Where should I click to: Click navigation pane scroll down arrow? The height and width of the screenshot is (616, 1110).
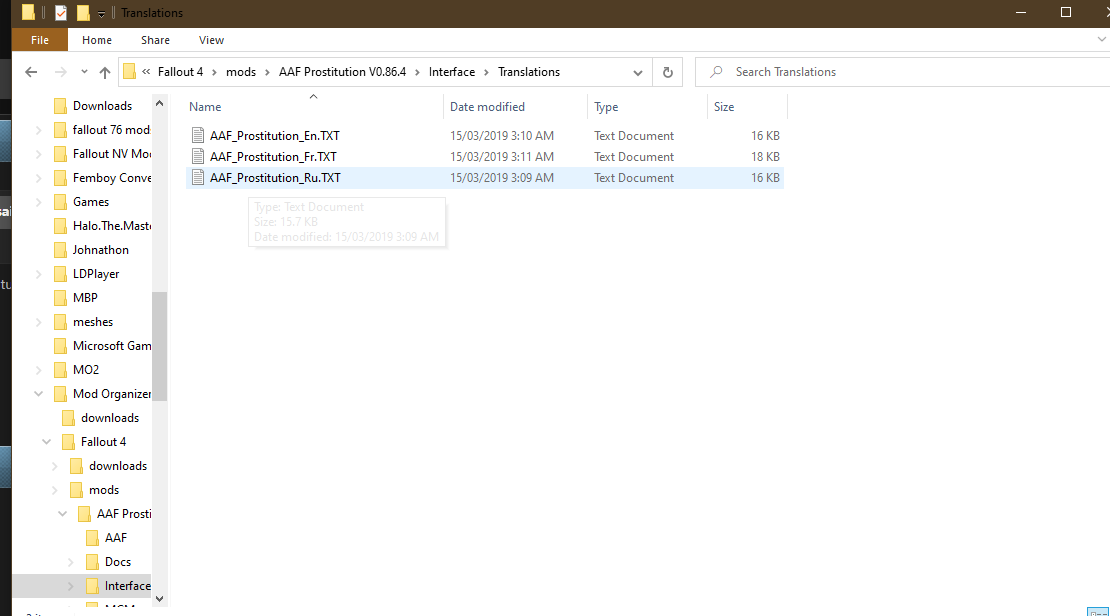pyautogui.click(x=159, y=599)
